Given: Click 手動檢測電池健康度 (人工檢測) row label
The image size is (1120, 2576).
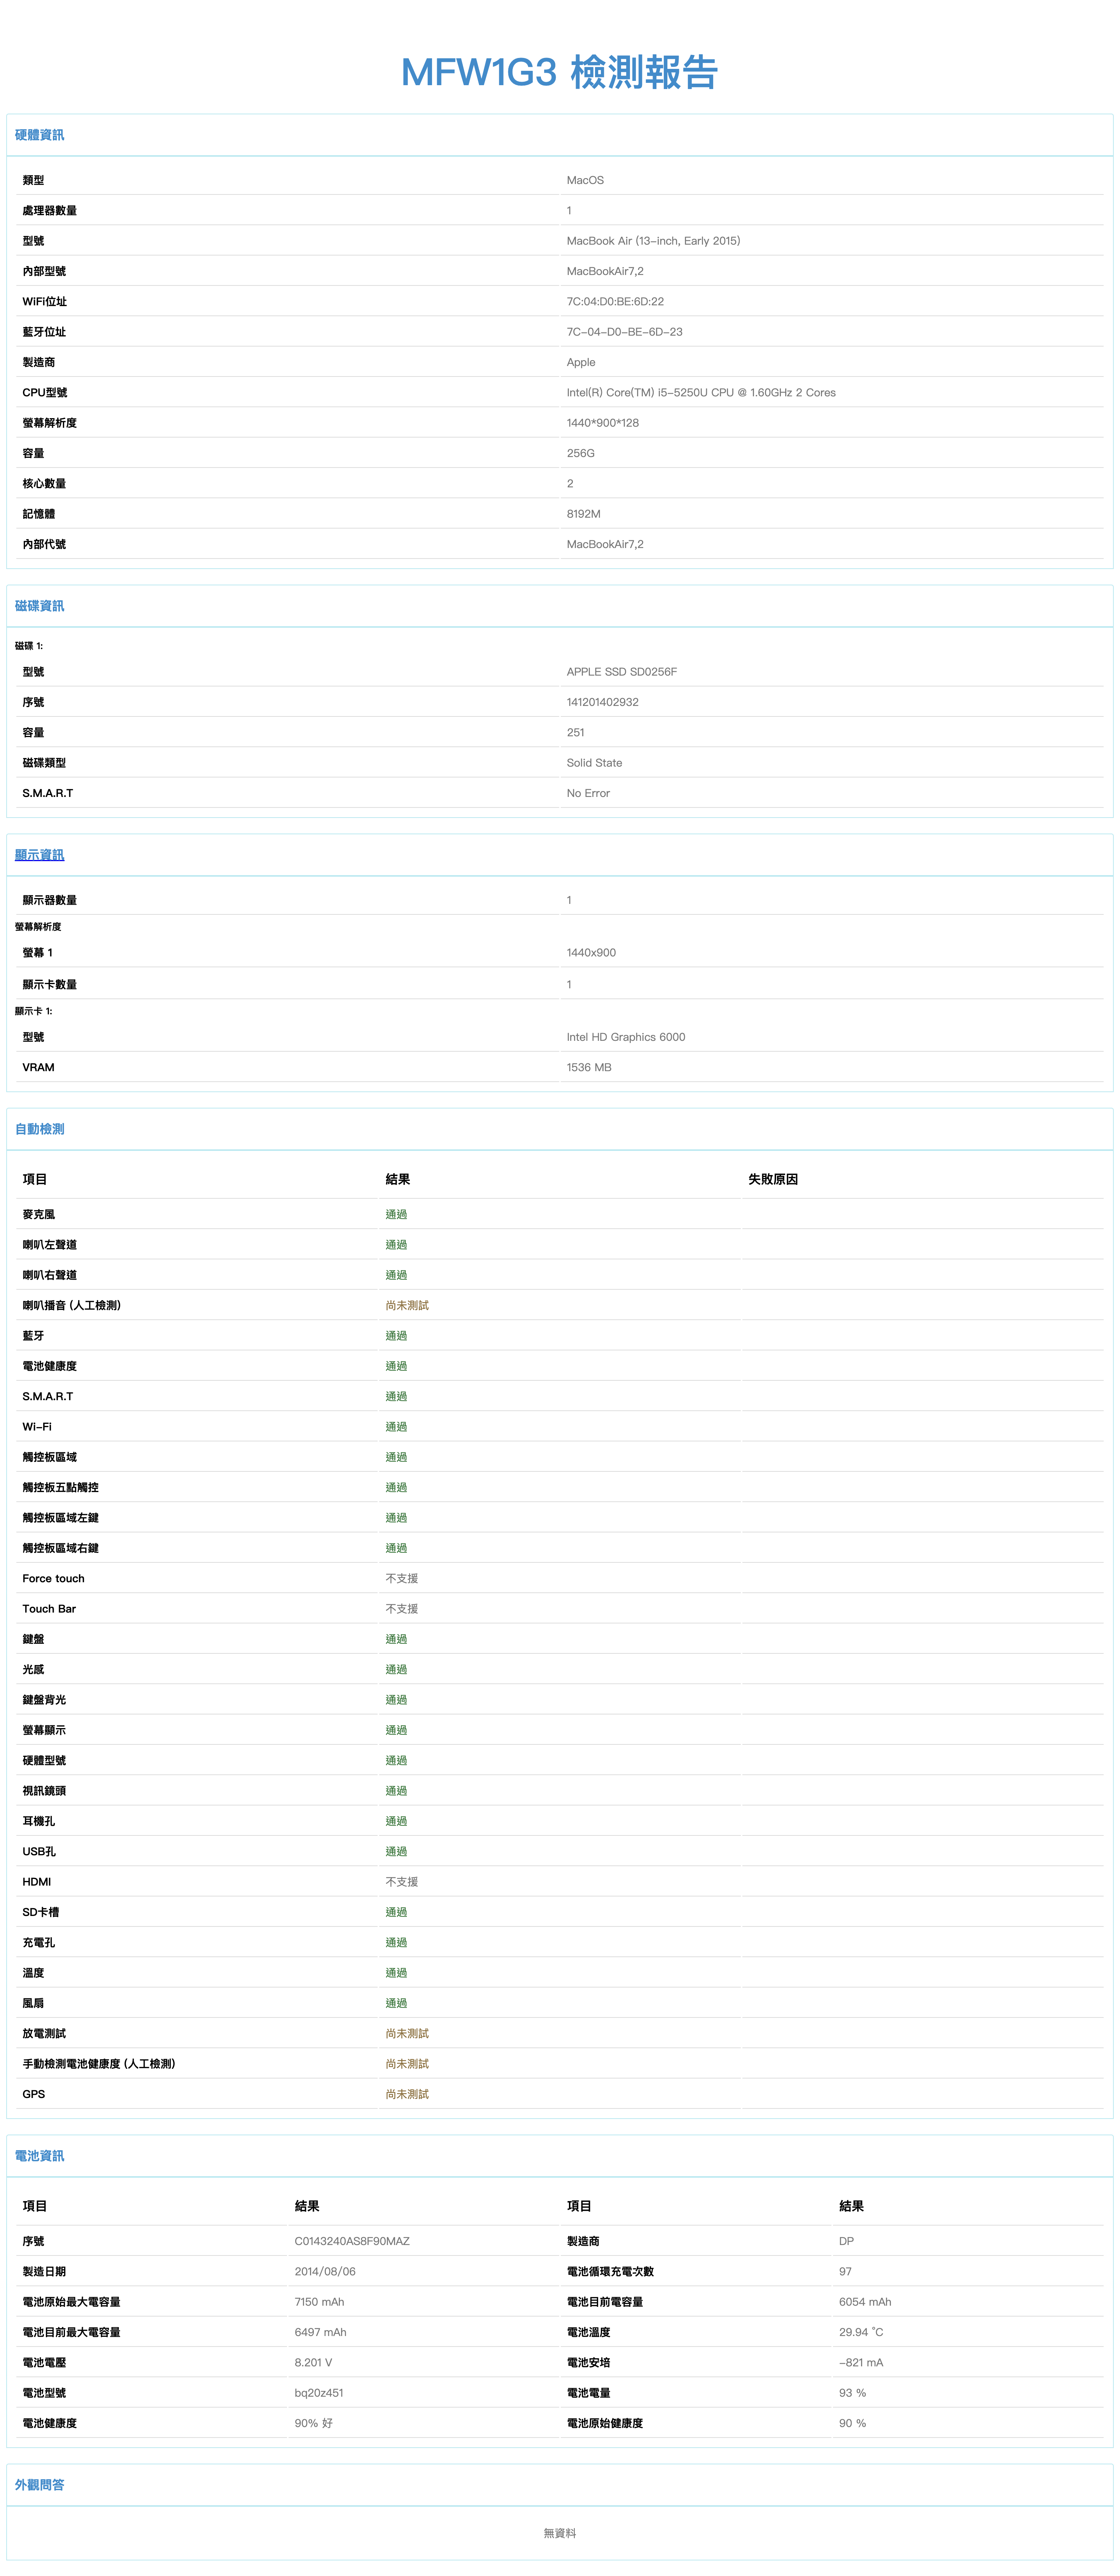Looking at the screenshot, I should pos(99,2064).
